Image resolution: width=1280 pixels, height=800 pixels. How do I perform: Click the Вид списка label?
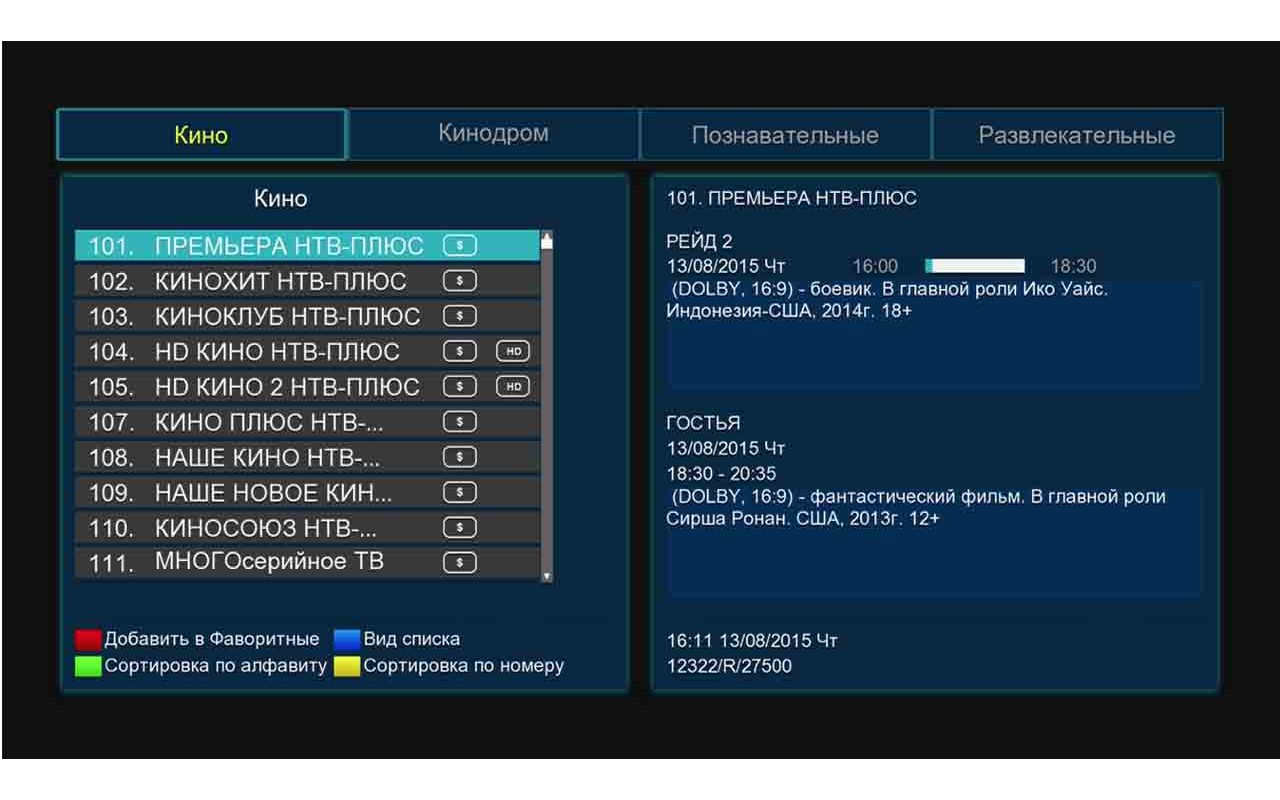point(412,639)
